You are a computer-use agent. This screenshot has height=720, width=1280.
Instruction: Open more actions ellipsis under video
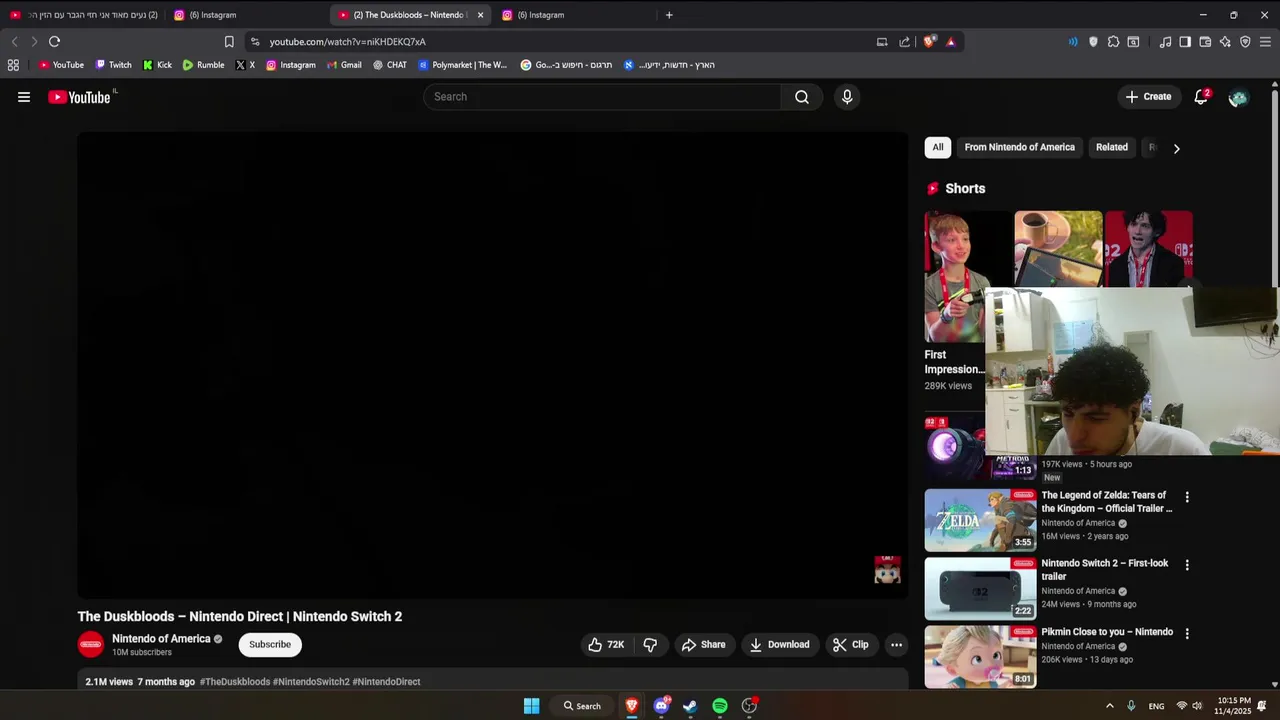pyautogui.click(x=896, y=645)
